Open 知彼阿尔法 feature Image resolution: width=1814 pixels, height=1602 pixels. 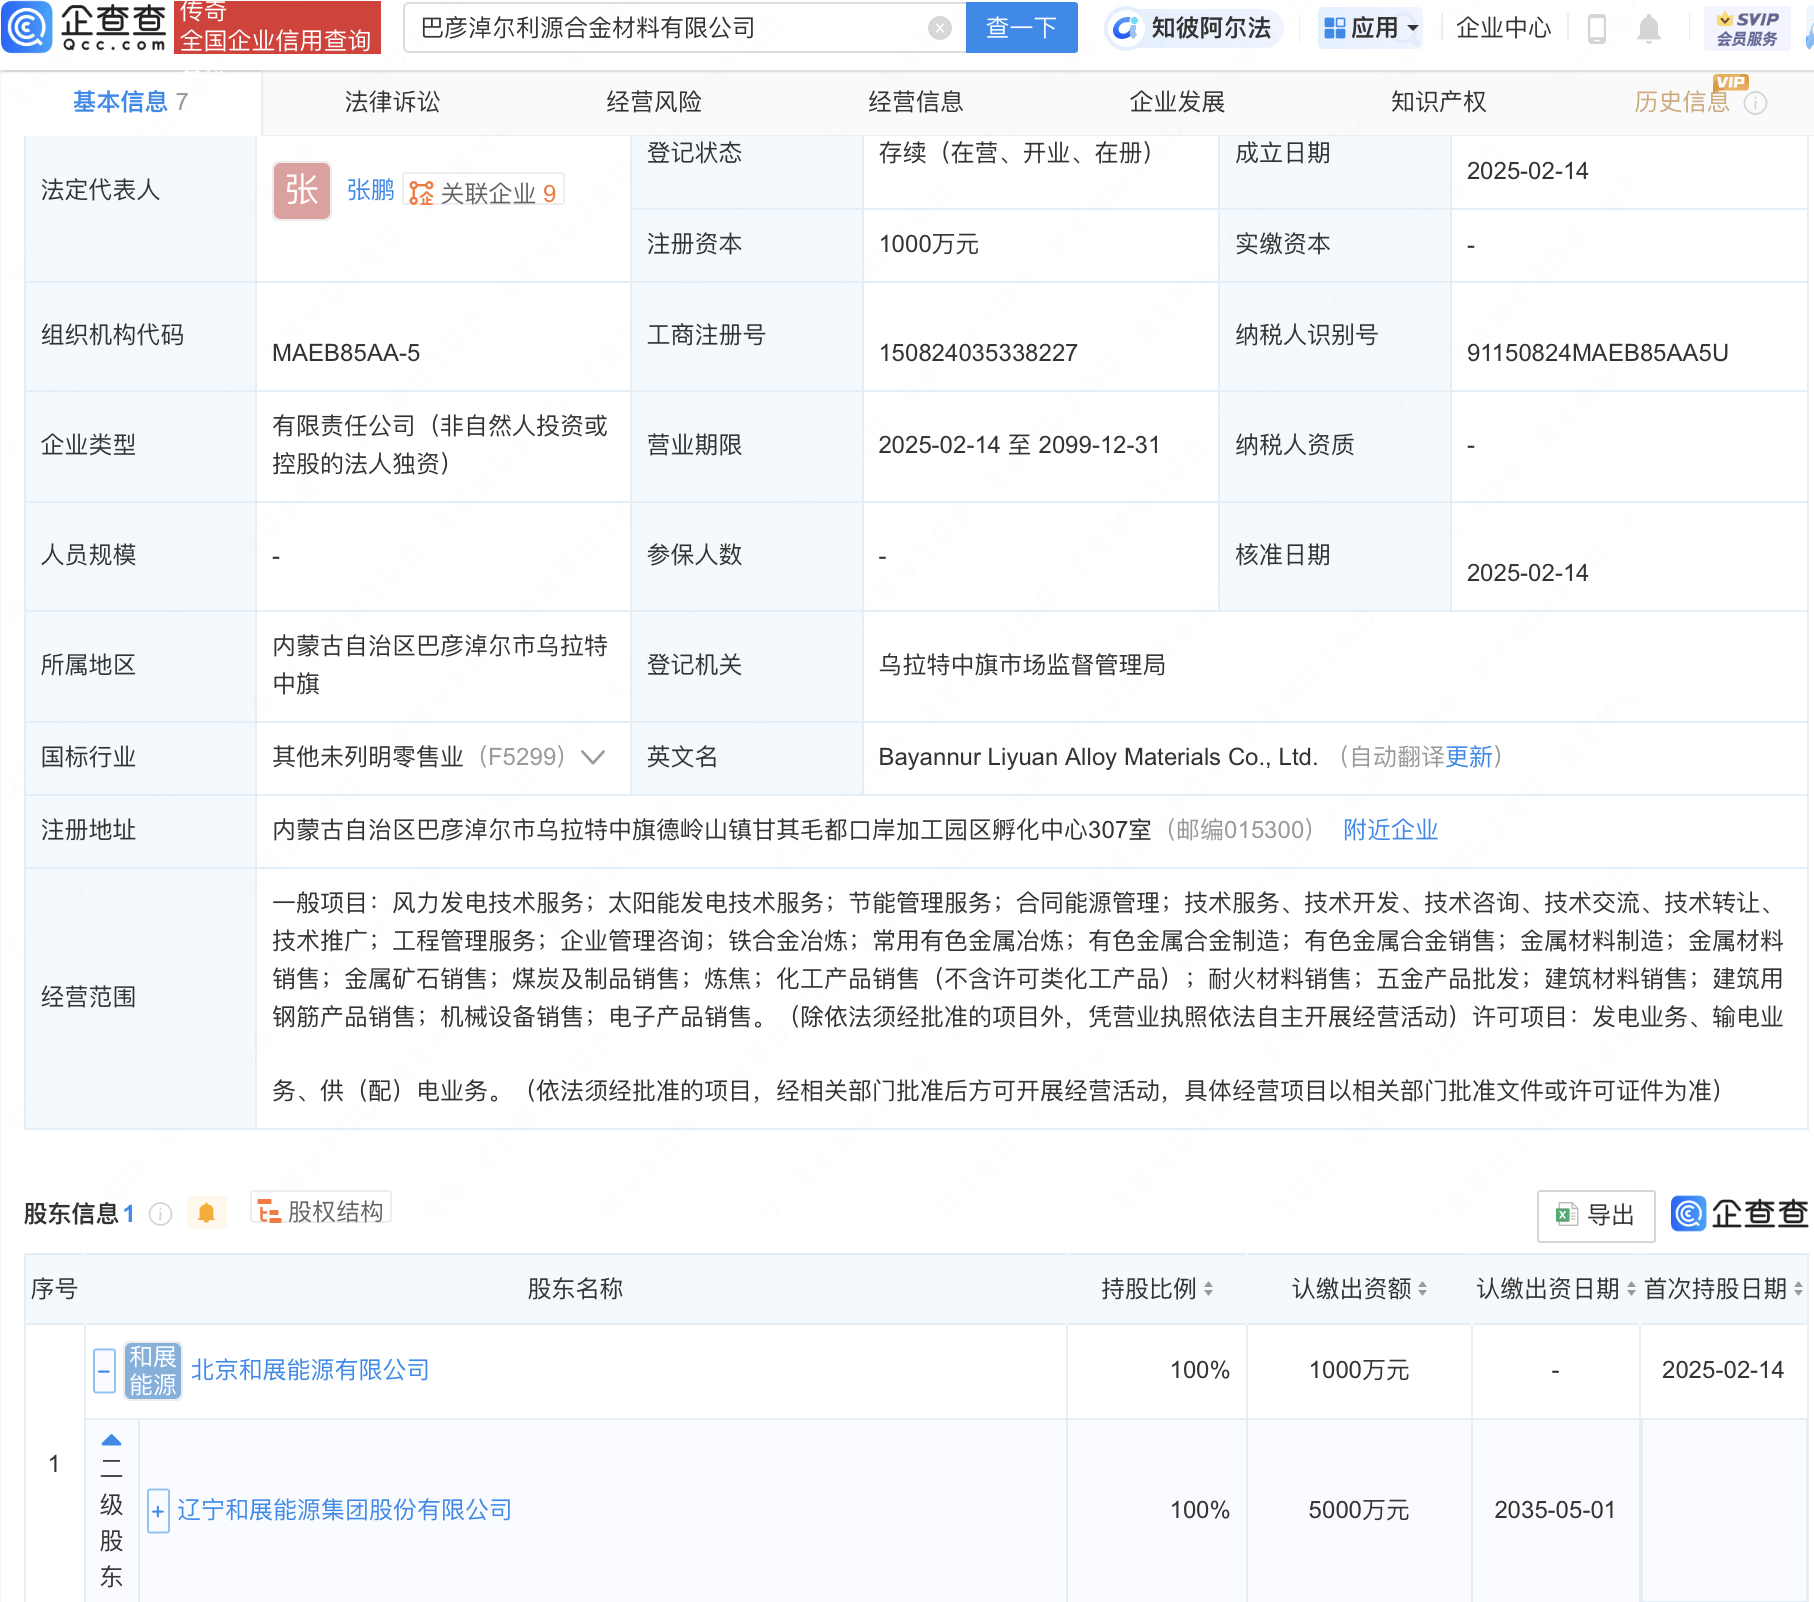click(x=1193, y=27)
